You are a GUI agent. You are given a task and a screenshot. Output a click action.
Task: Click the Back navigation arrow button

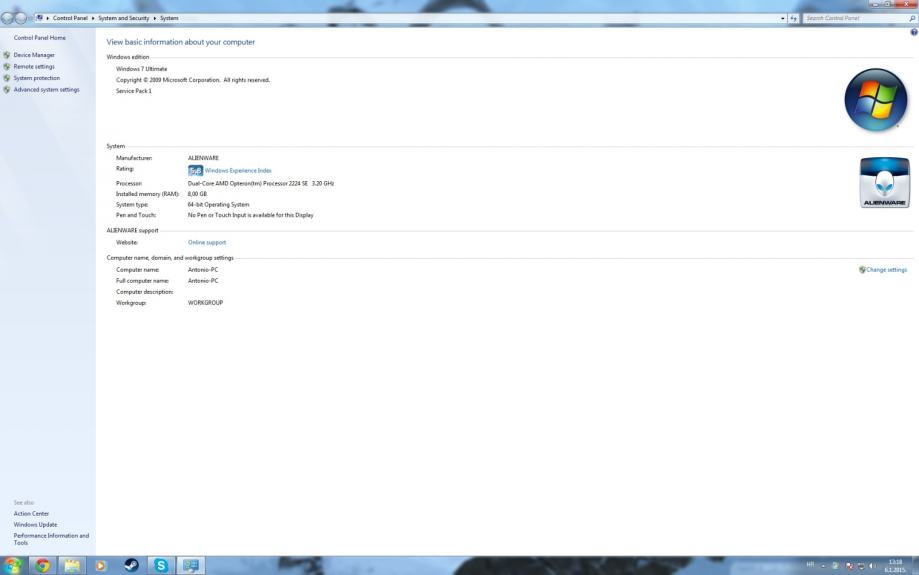pos(7,18)
